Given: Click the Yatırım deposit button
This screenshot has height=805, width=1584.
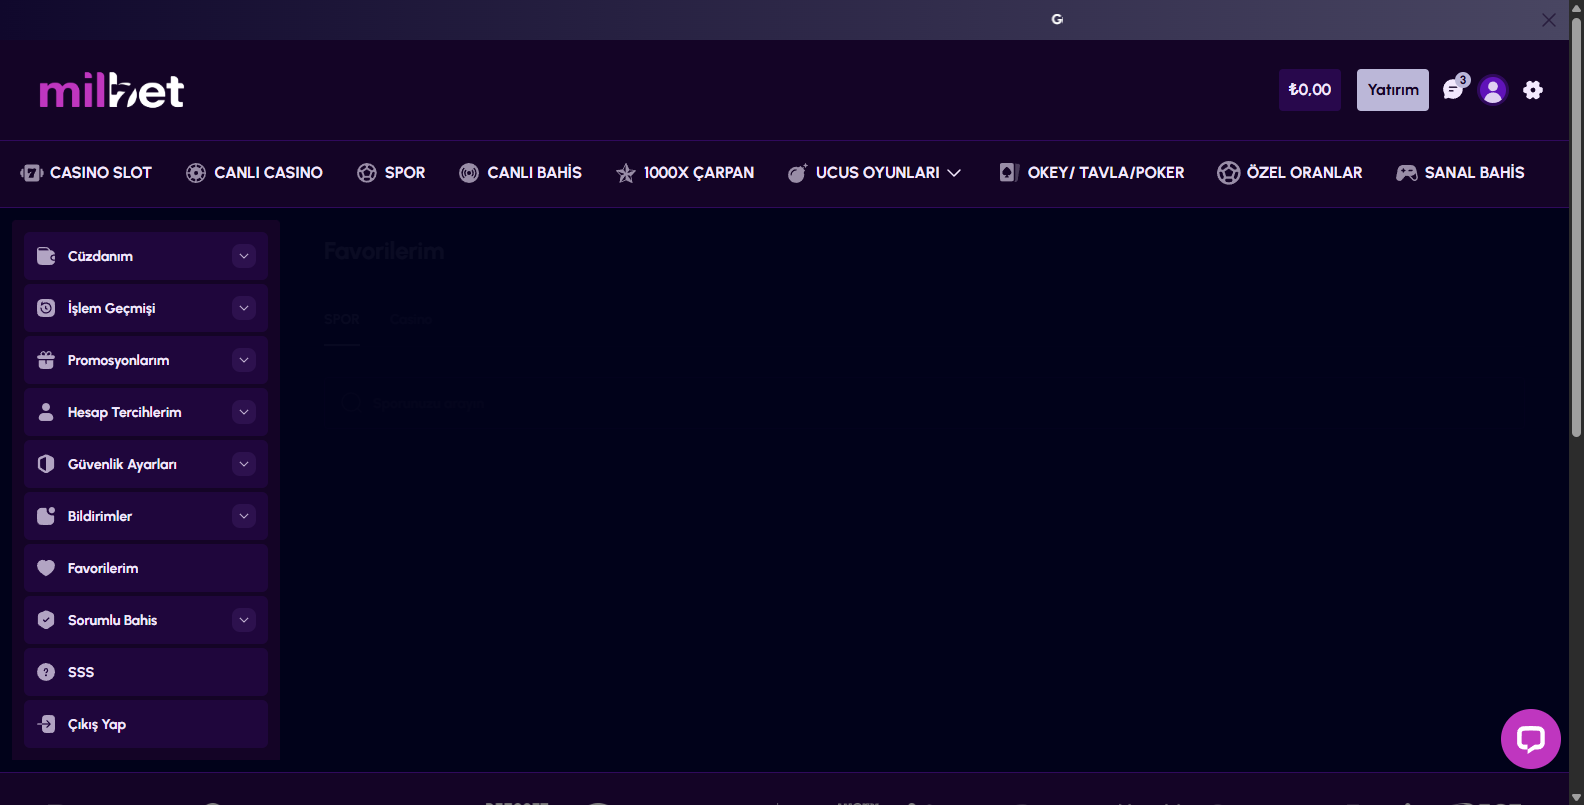Looking at the screenshot, I should coord(1393,90).
